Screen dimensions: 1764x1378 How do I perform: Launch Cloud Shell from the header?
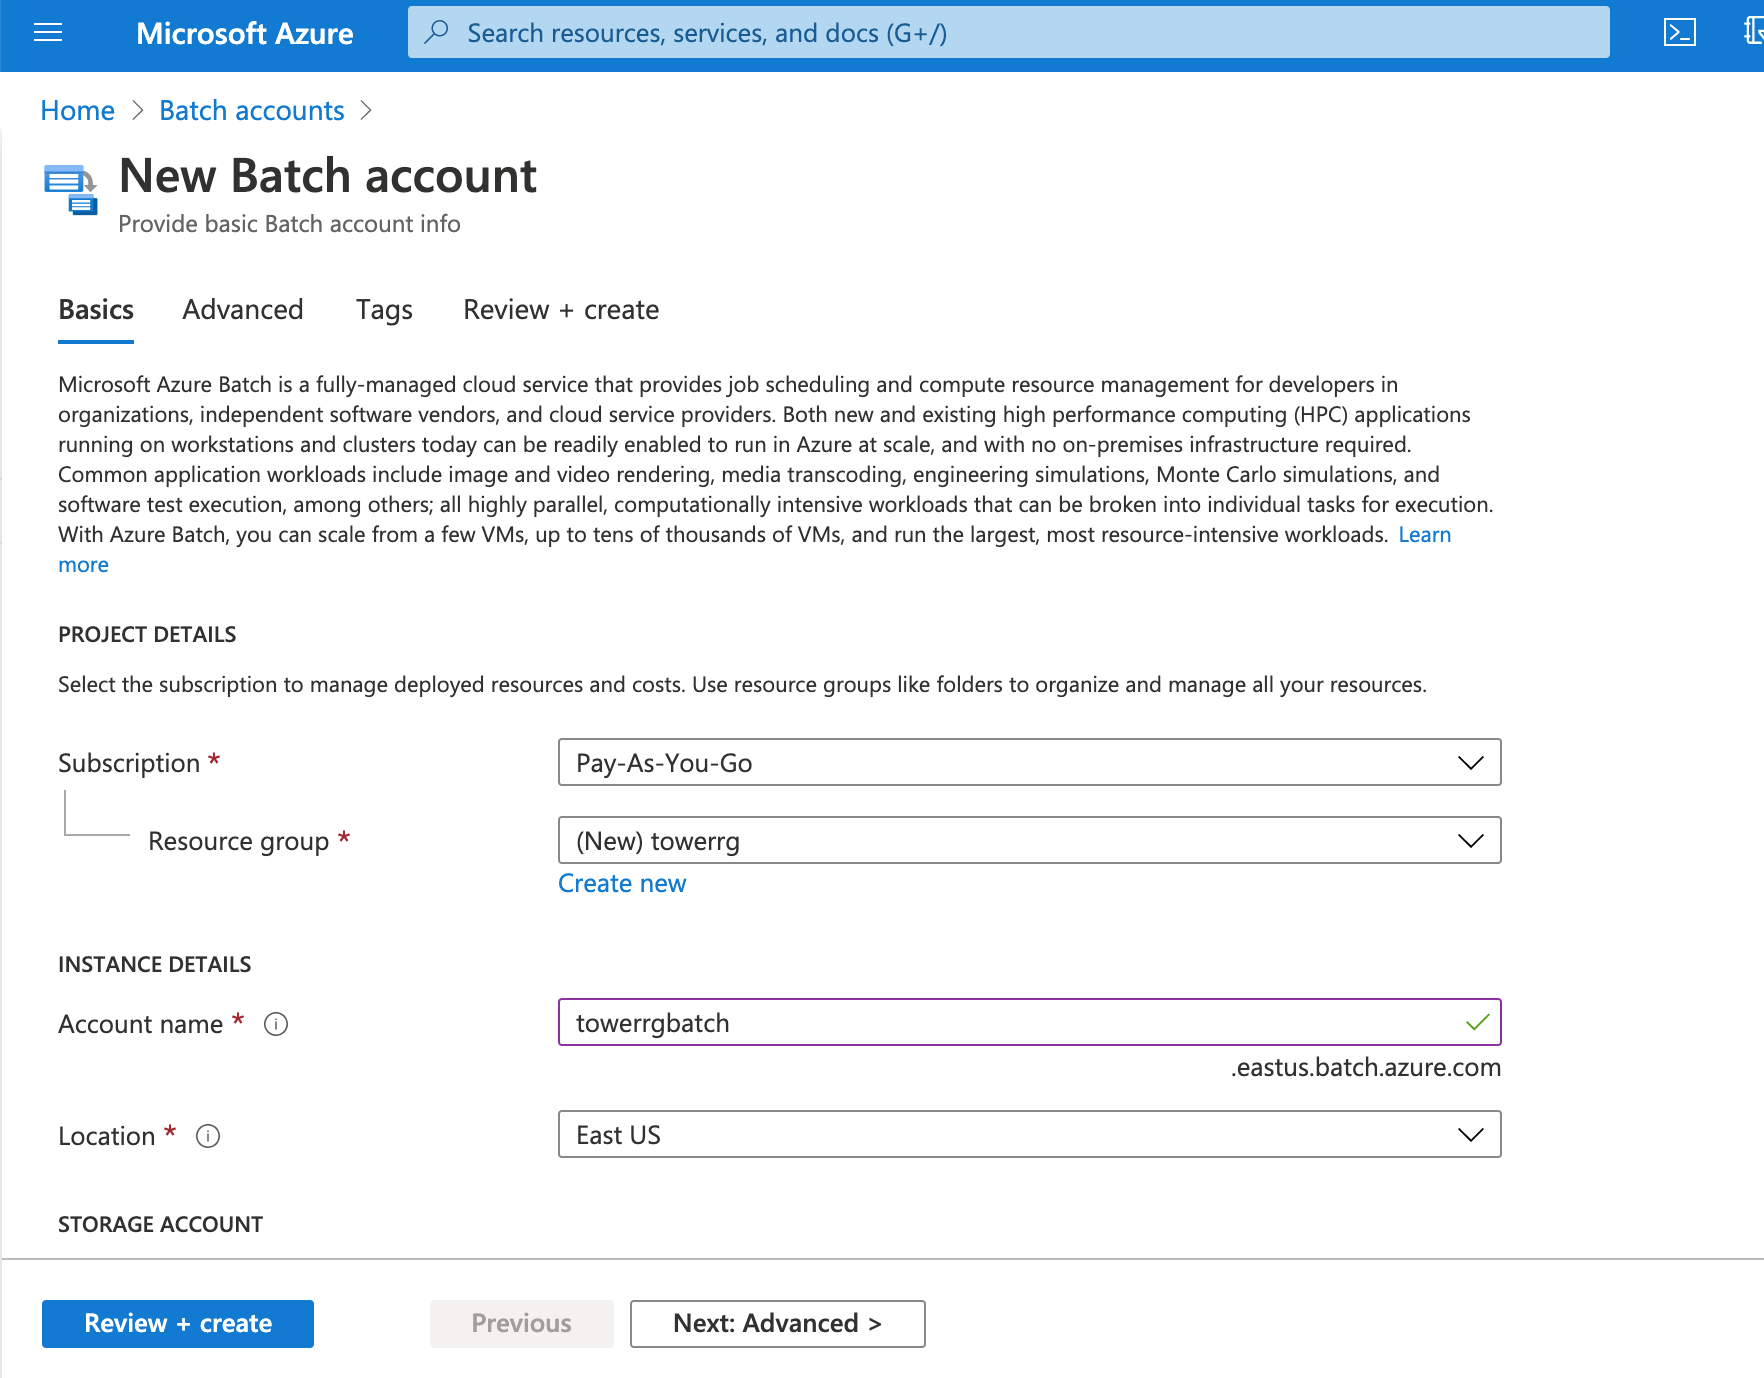click(1679, 33)
